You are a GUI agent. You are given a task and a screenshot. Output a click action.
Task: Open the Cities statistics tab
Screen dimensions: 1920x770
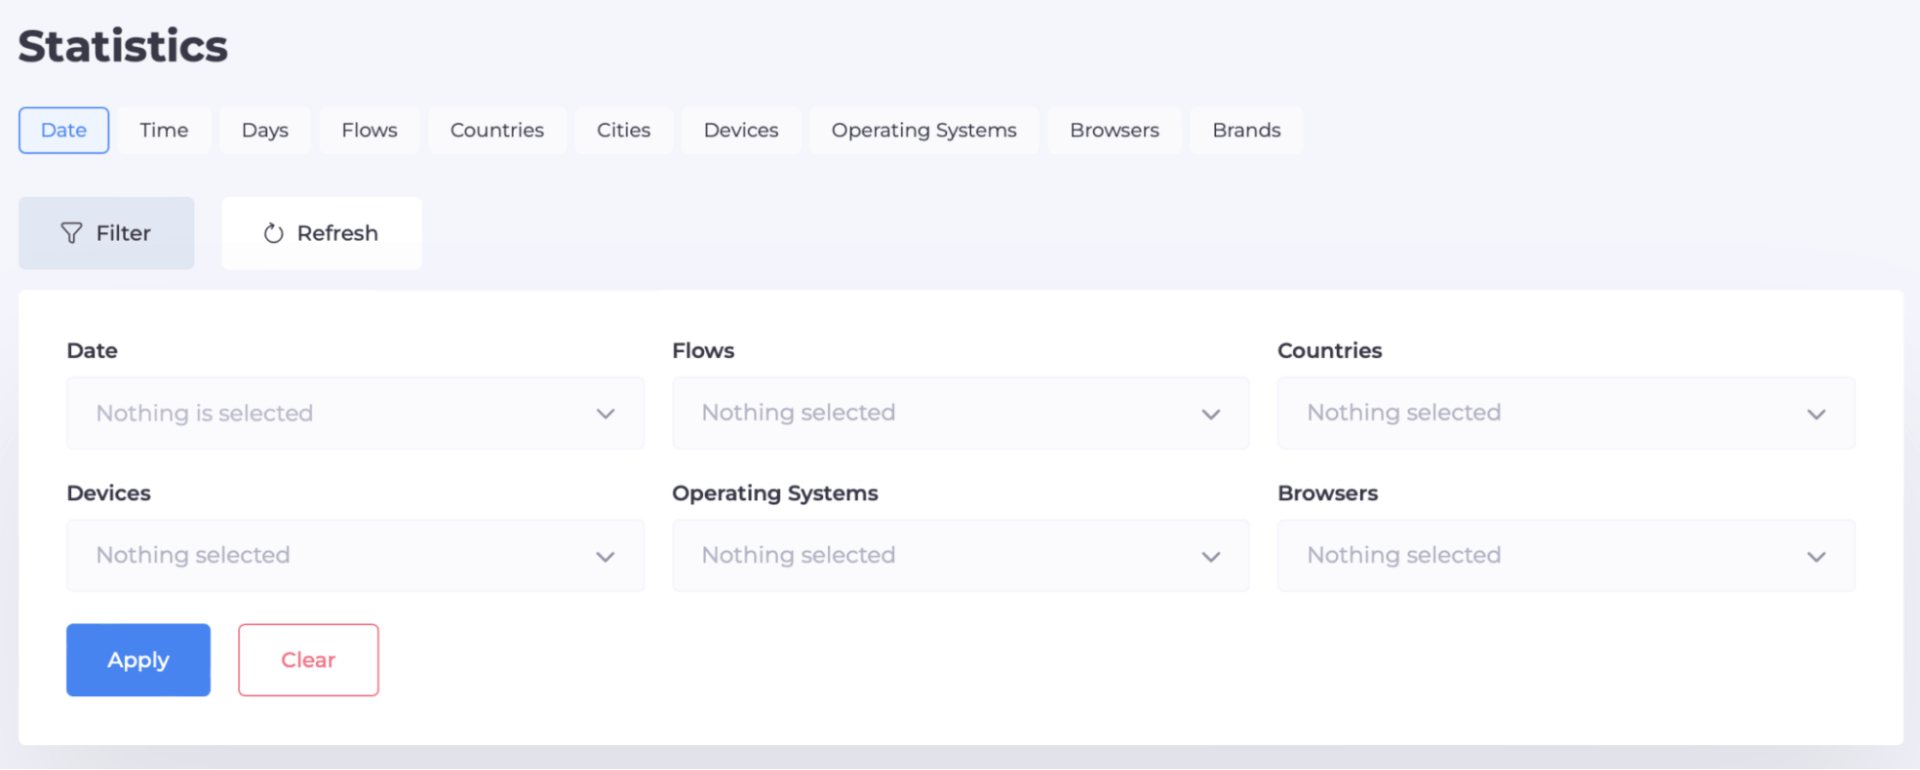[x=623, y=130]
